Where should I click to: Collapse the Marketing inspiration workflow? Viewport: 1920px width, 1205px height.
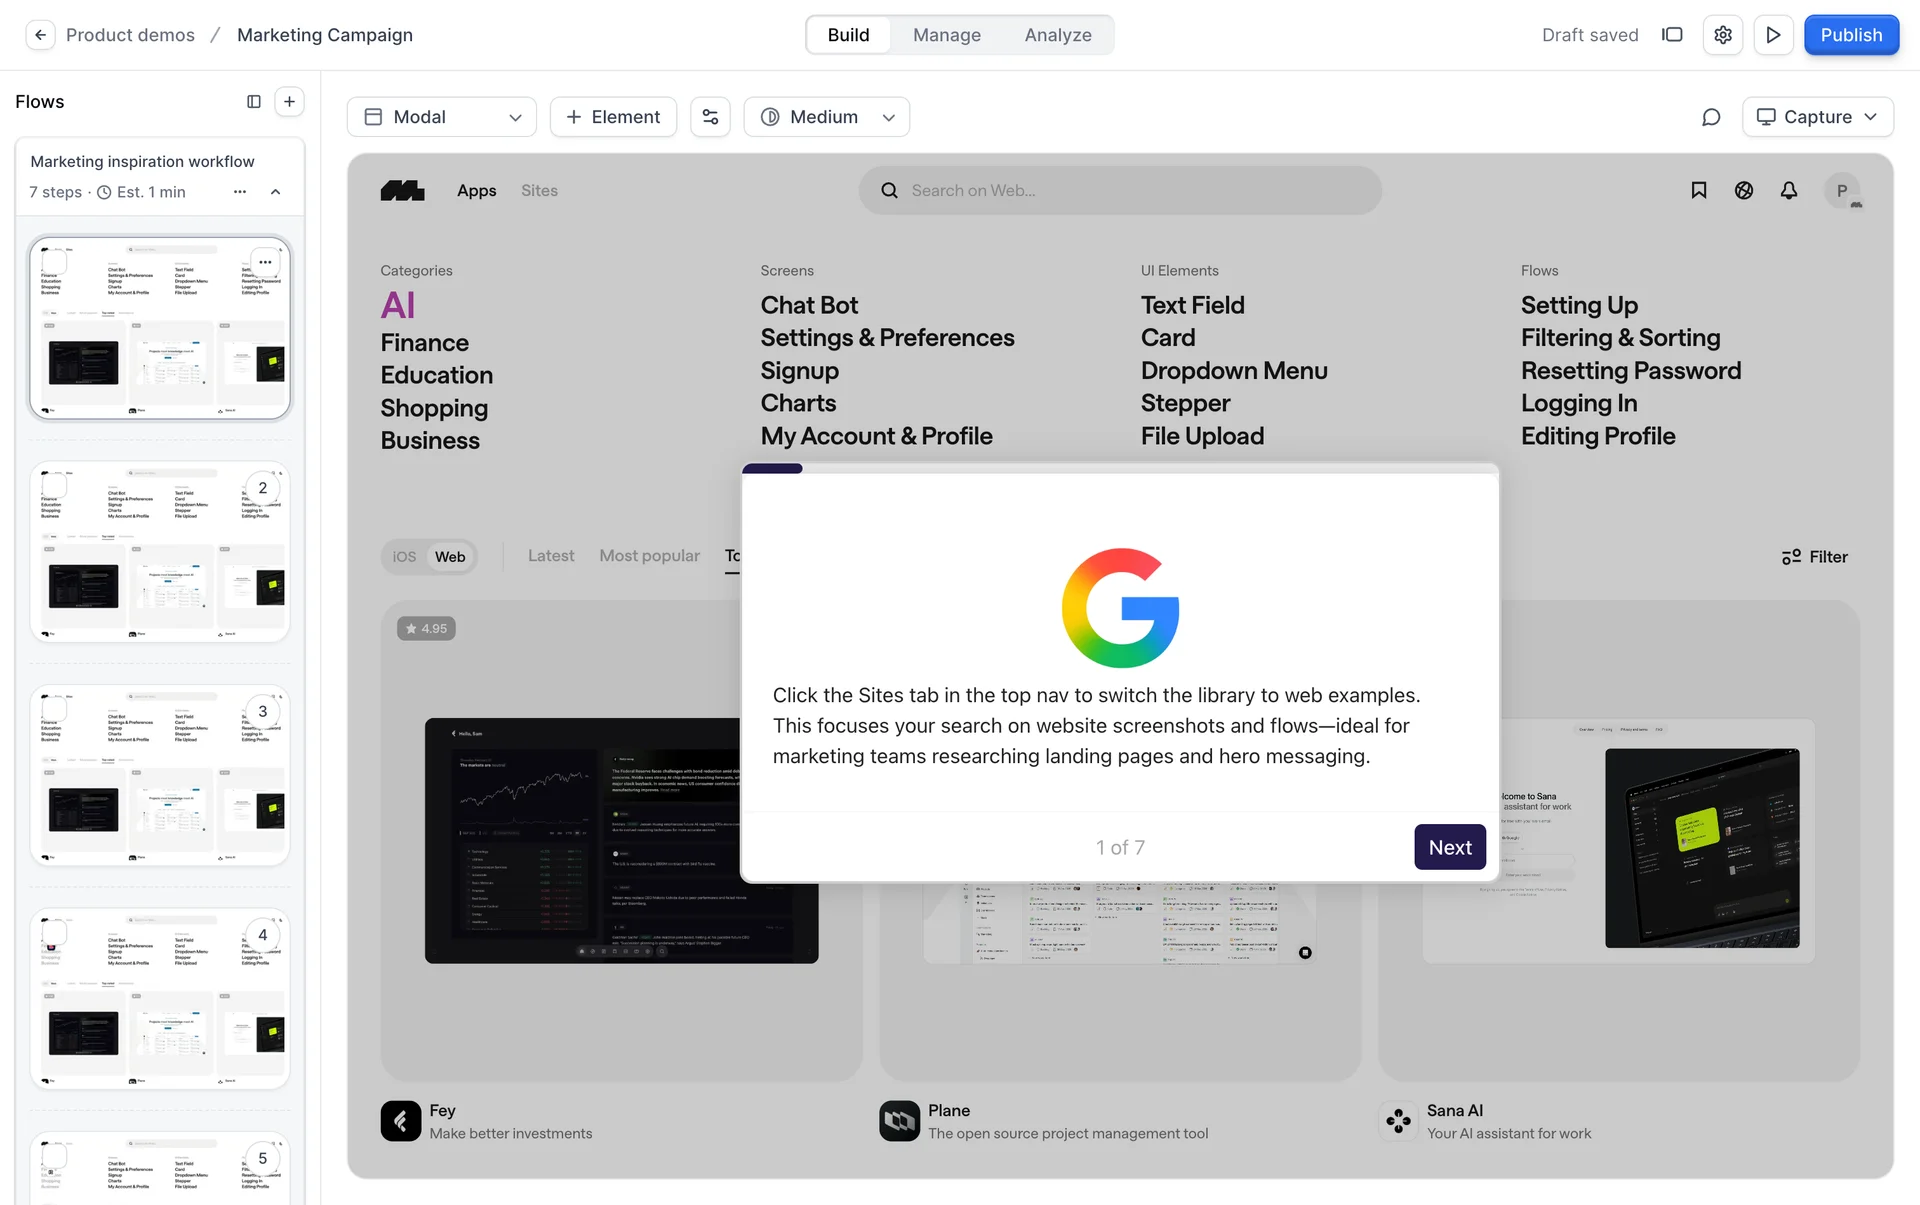click(276, 192)
